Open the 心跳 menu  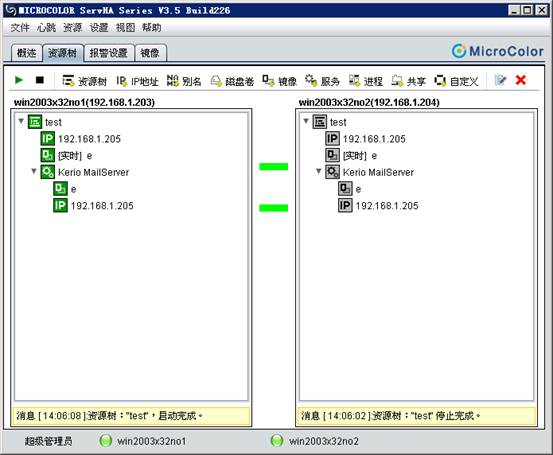coord(46,28)
